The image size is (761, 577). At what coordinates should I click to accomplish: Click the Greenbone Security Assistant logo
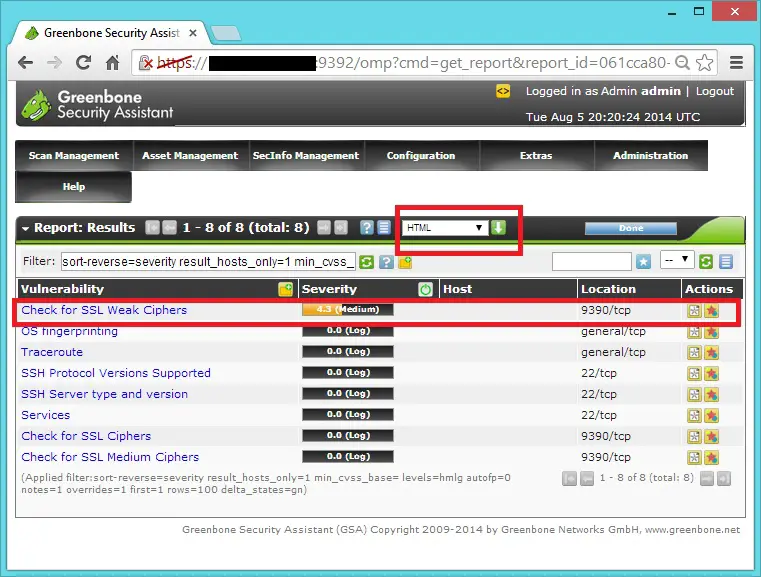tap(98, 104)
